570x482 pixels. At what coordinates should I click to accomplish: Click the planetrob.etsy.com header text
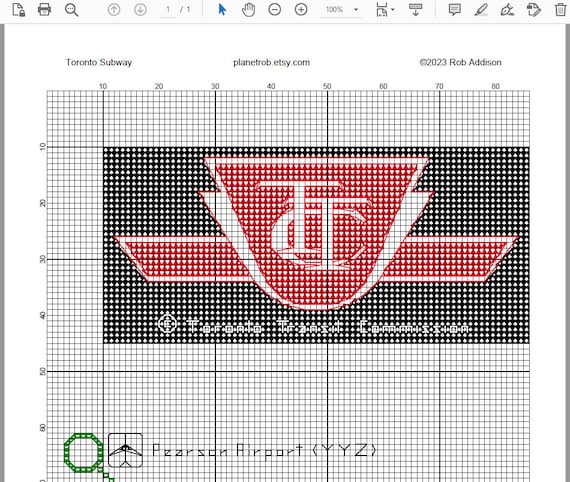point(272,63)
